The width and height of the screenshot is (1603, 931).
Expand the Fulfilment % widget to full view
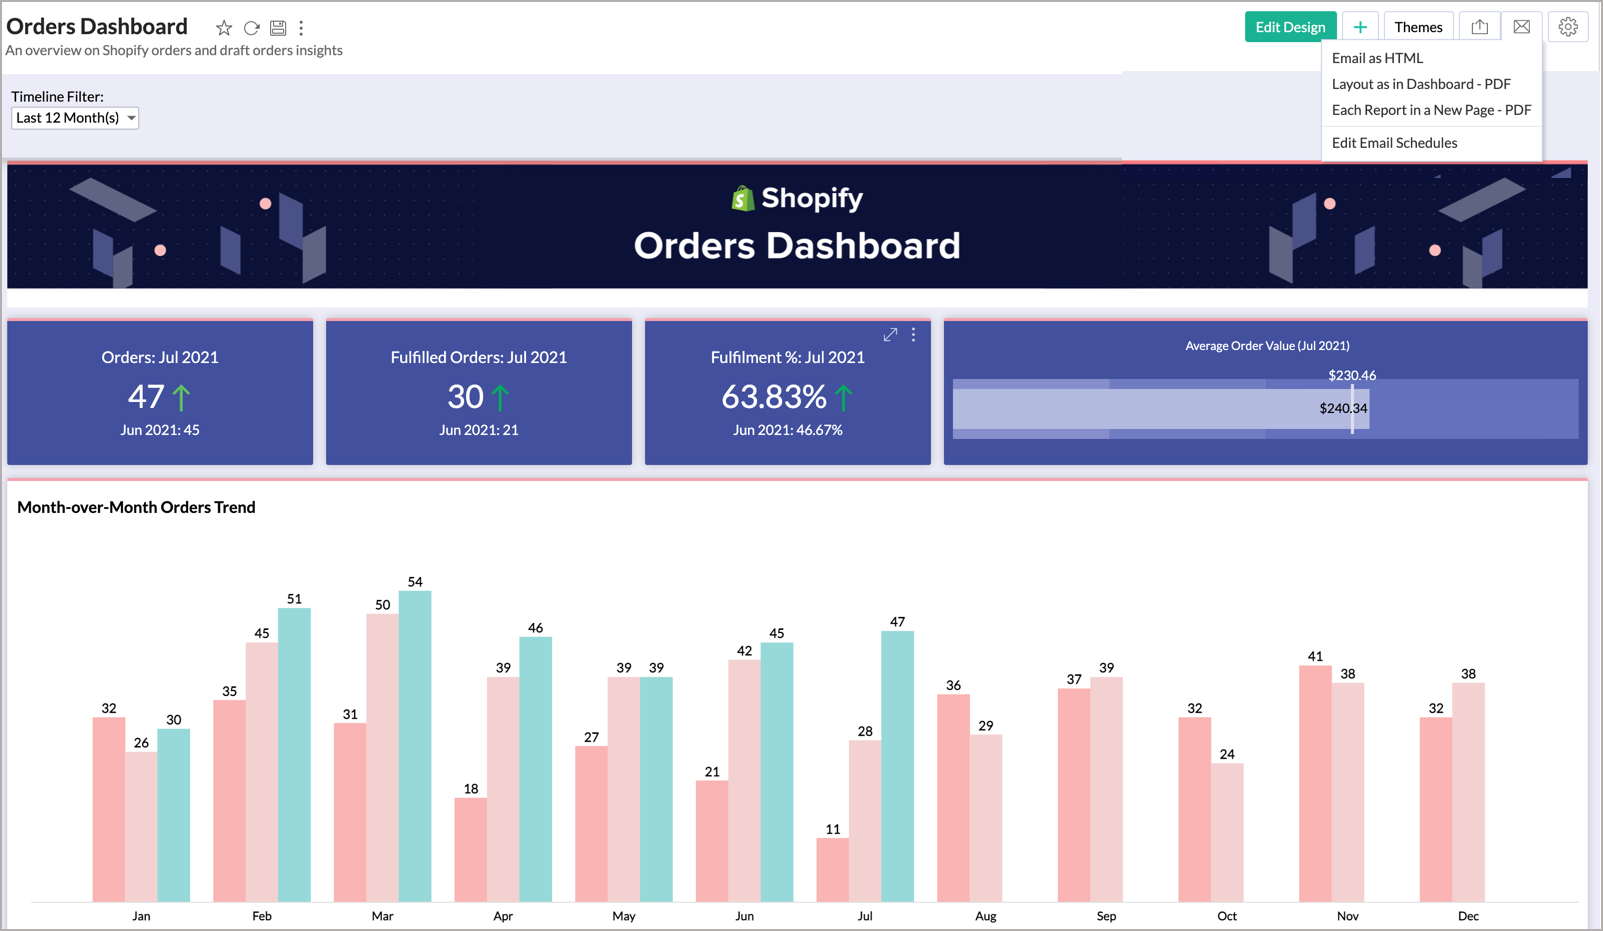[x=890, y=335]
